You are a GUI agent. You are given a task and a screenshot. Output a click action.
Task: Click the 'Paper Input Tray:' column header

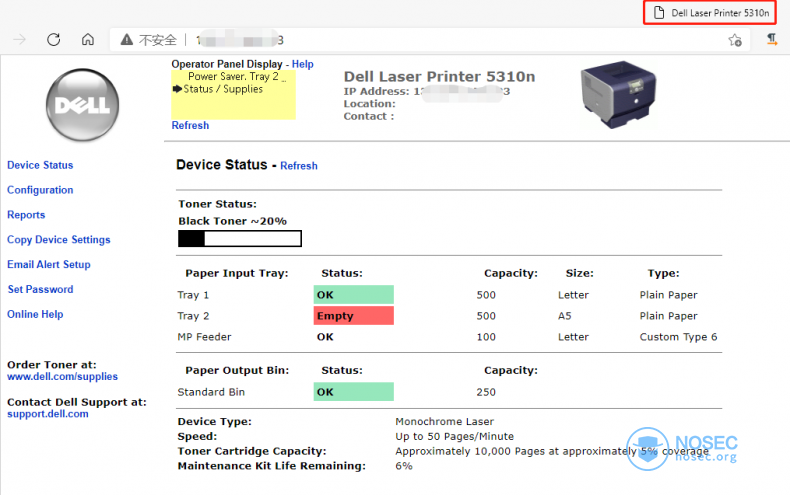(237, 273)
